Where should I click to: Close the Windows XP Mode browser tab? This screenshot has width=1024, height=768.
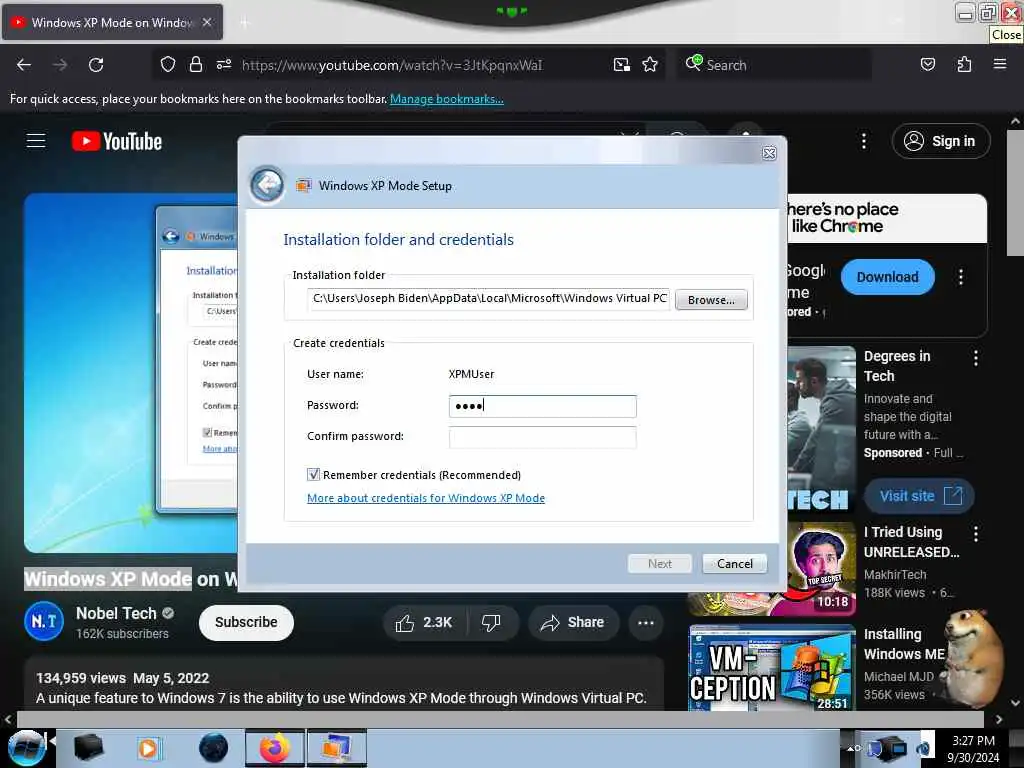point(207,22)
